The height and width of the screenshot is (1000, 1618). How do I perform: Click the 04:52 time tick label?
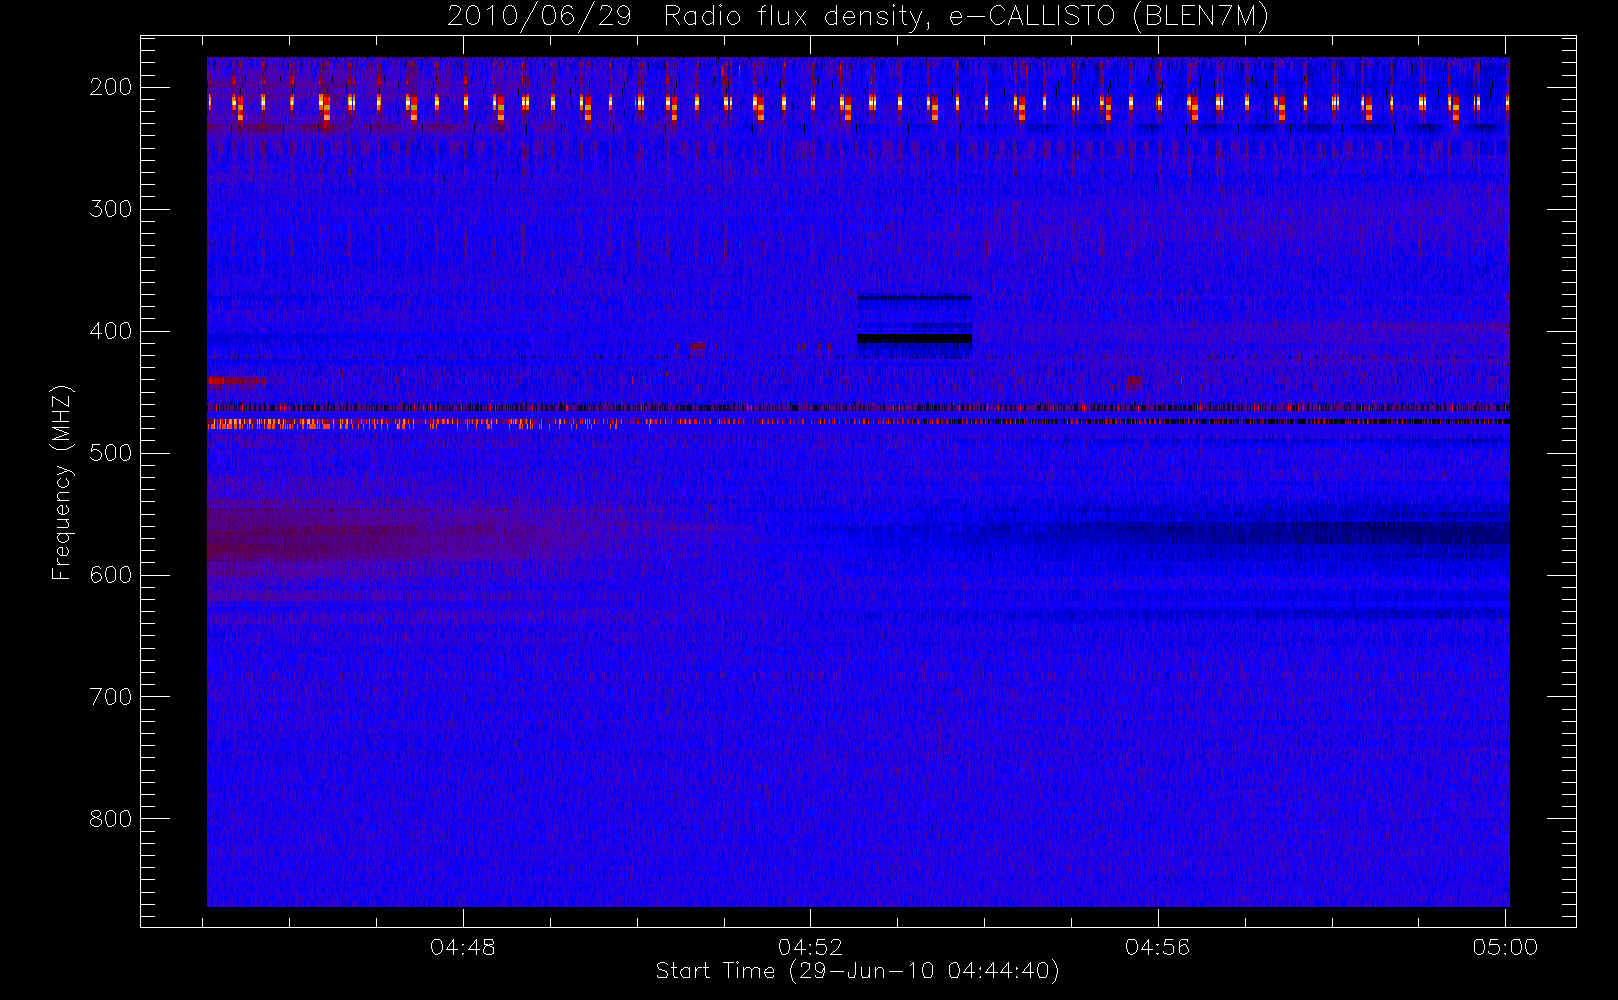click(x=810, y=947)
